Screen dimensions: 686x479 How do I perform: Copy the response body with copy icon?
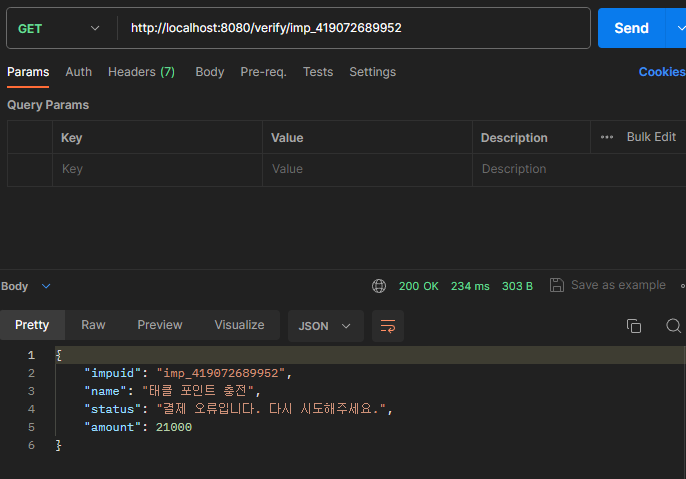coord(634,326)
